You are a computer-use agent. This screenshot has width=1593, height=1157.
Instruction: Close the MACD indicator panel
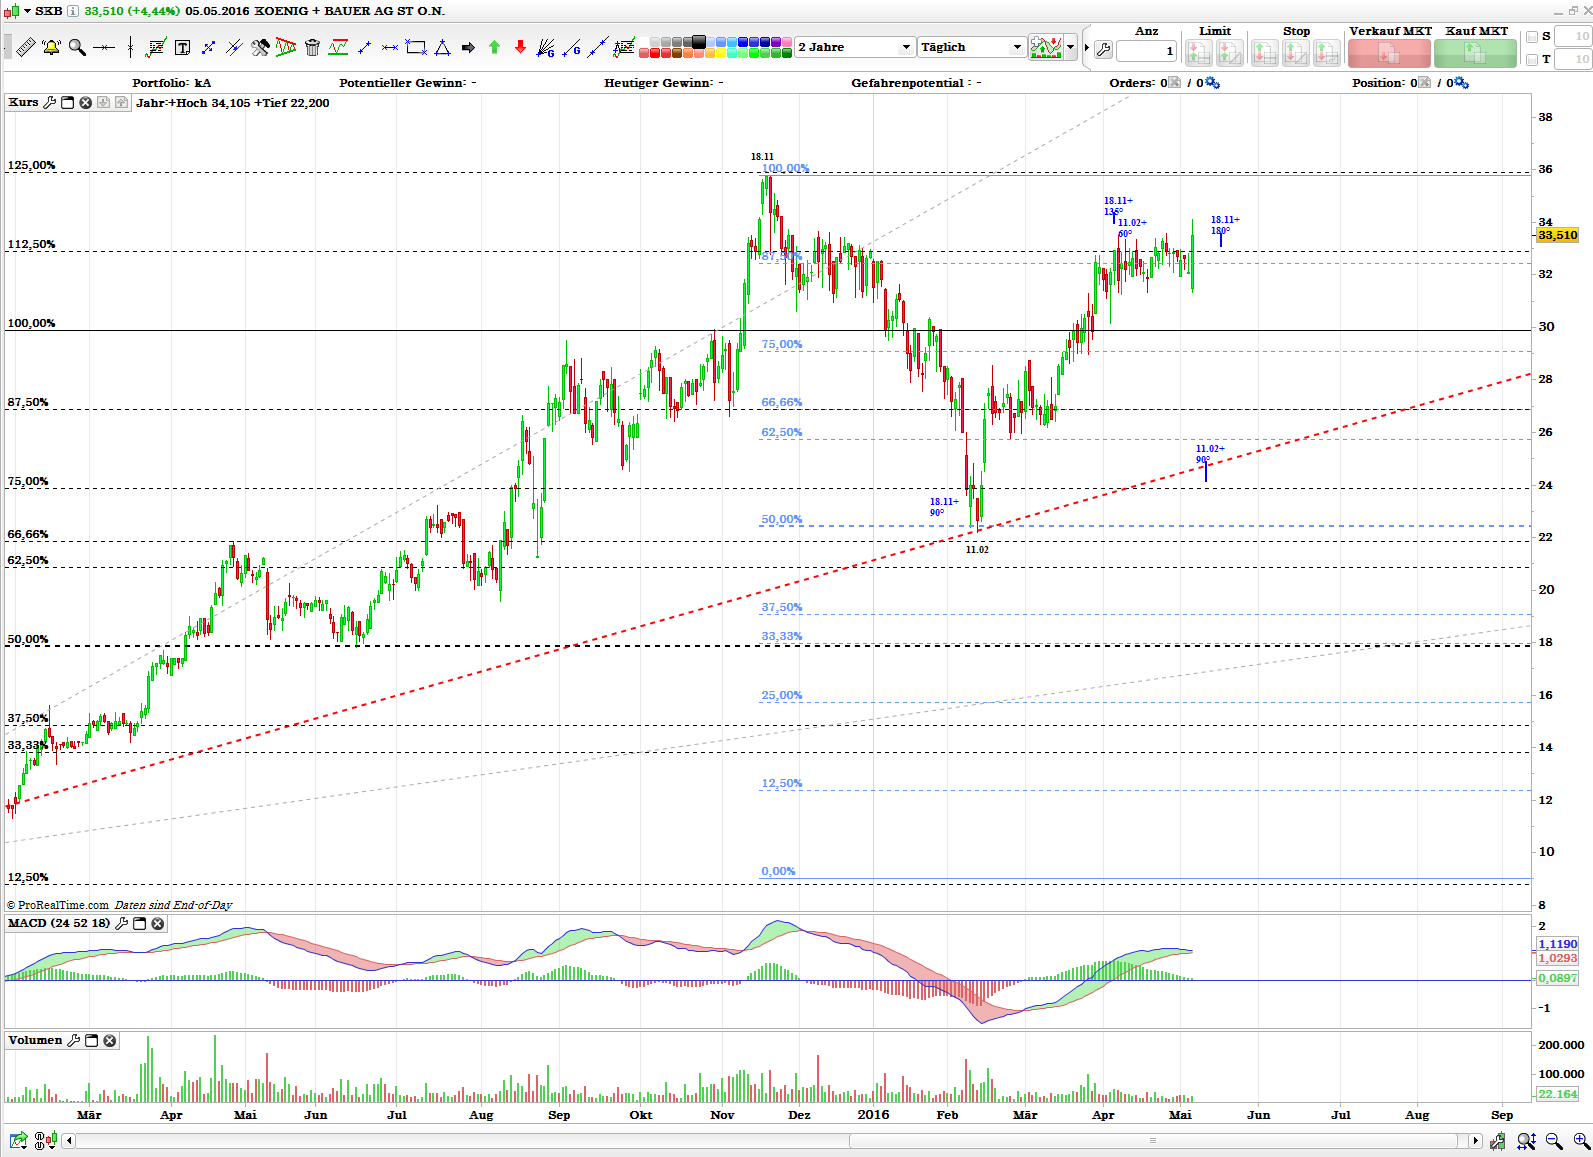point(157,923)
